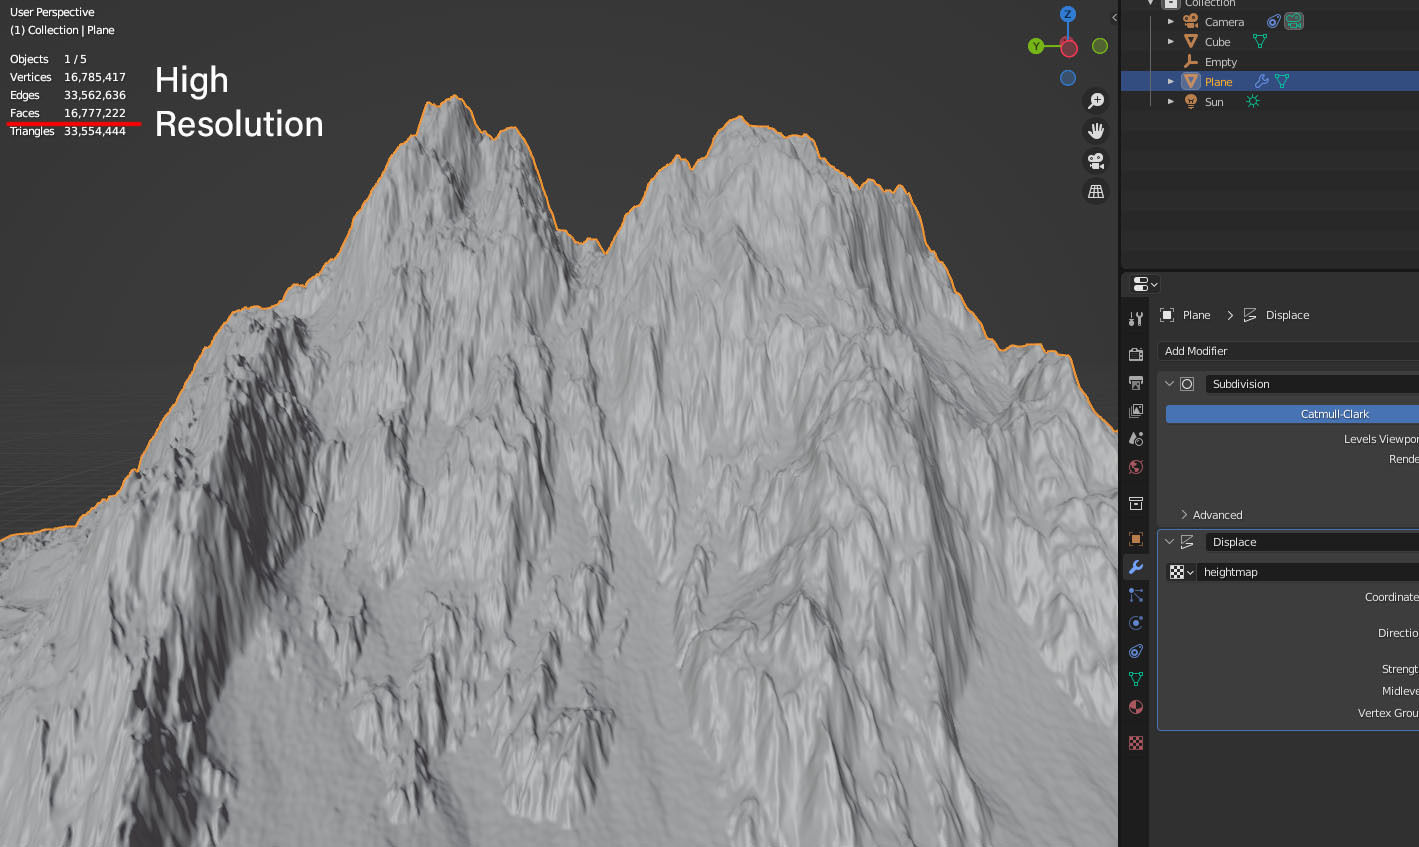The width and height of the screenshot is (1419, 847).
Task: Open the Physics properties tab
Action: pyautogui.click(x=1136, y=623)
